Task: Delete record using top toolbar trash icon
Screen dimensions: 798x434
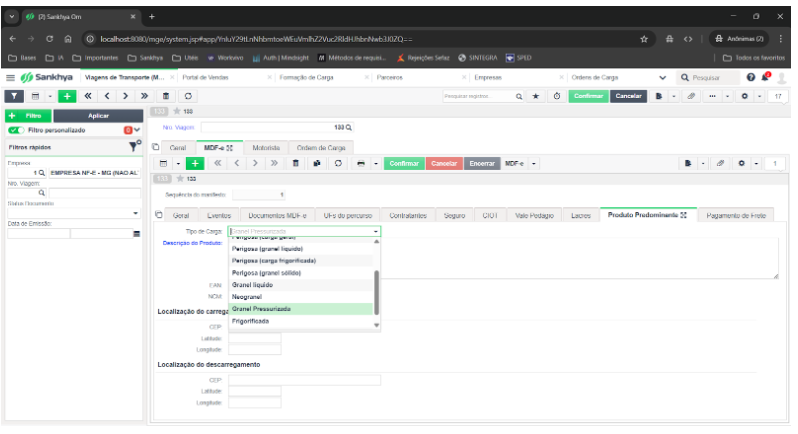Action: point(166,96)
